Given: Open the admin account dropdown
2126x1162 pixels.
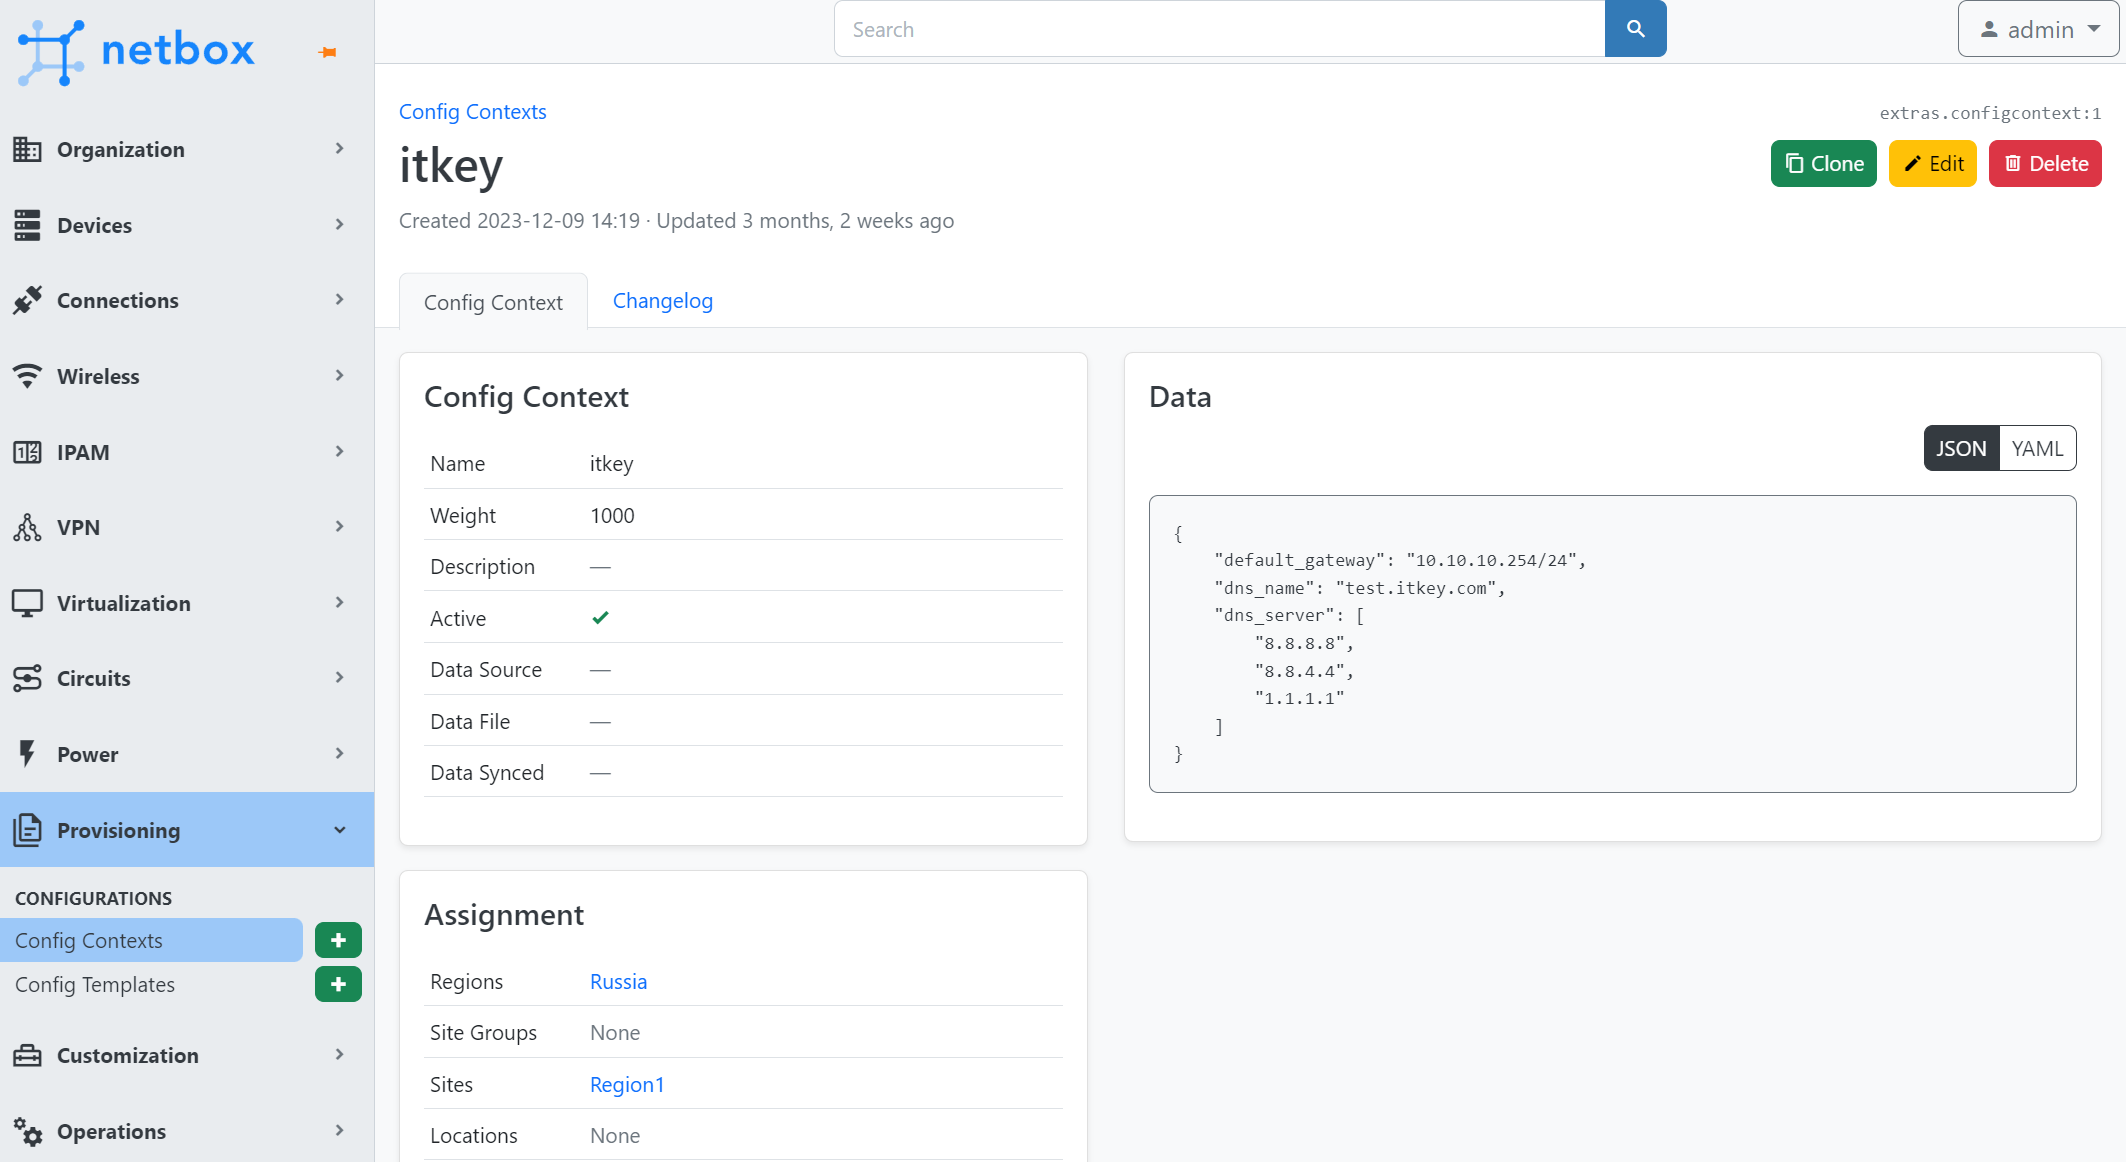Looking at the screenshot, I should point(2038,29).
